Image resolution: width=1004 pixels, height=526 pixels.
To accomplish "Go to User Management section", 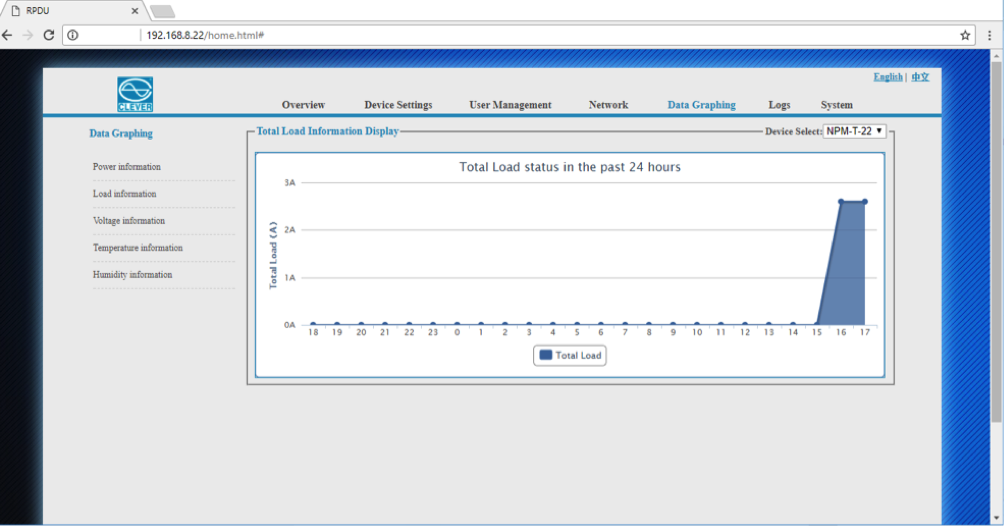I will coord(510,105).
